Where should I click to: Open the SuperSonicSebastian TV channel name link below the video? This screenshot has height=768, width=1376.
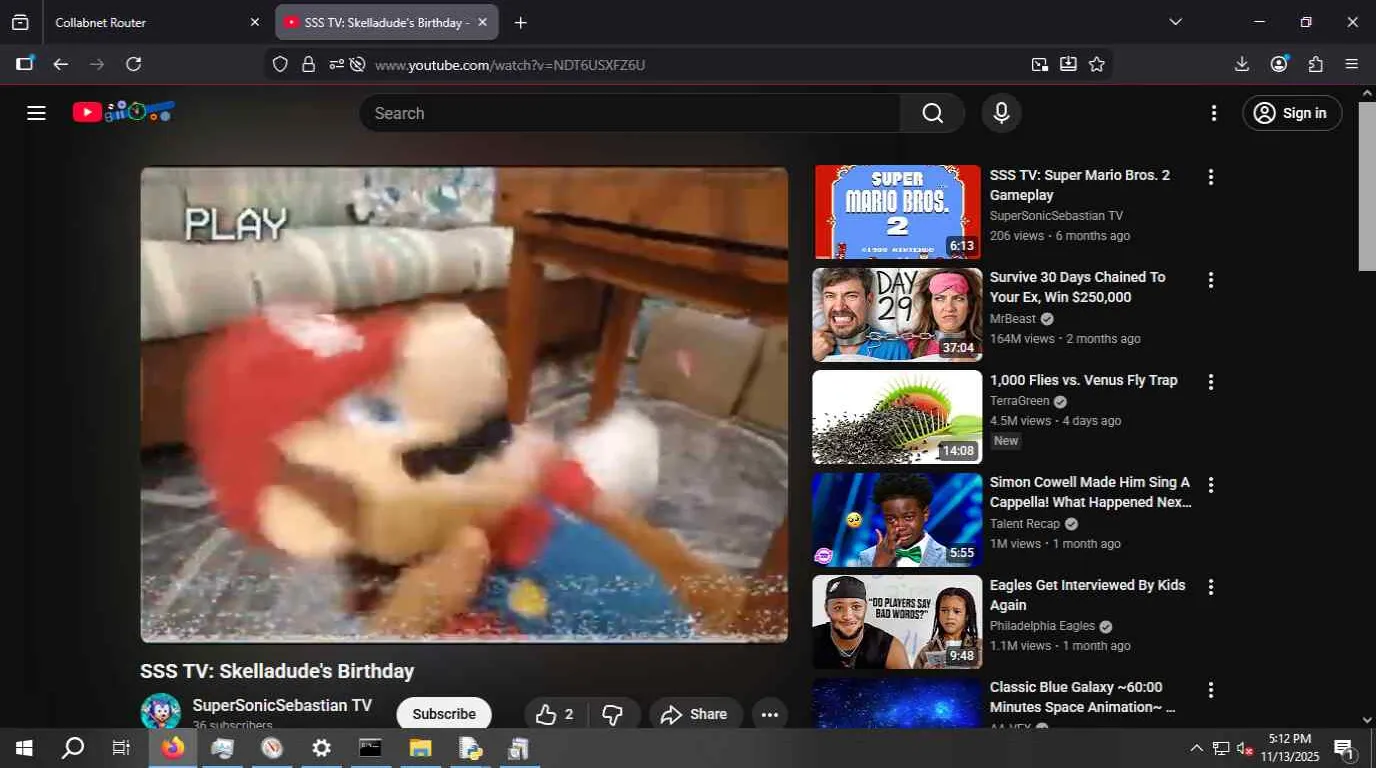click(282, 705)
